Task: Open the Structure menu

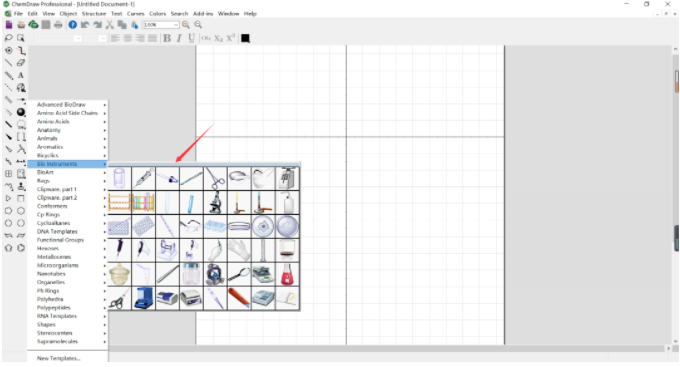Action: point(94,14)
